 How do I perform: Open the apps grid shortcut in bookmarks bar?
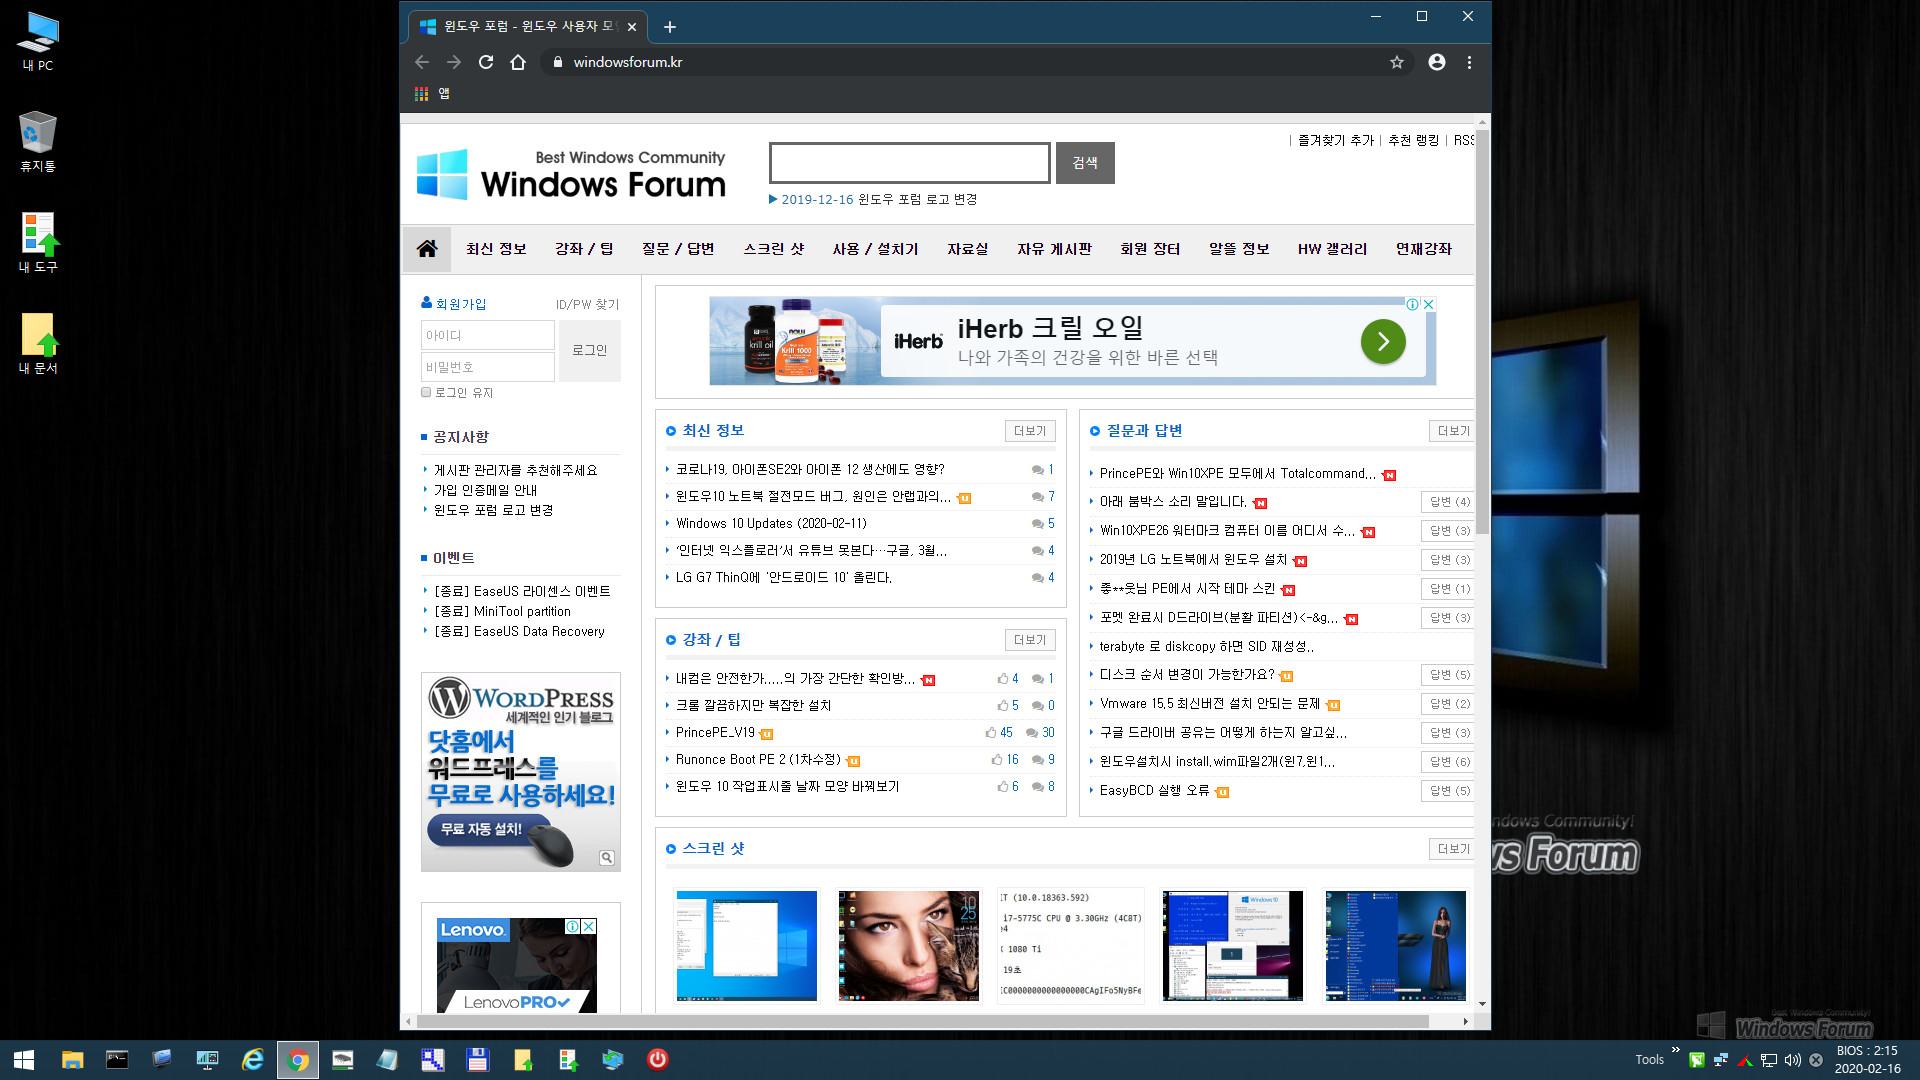(x=422, y=94)
